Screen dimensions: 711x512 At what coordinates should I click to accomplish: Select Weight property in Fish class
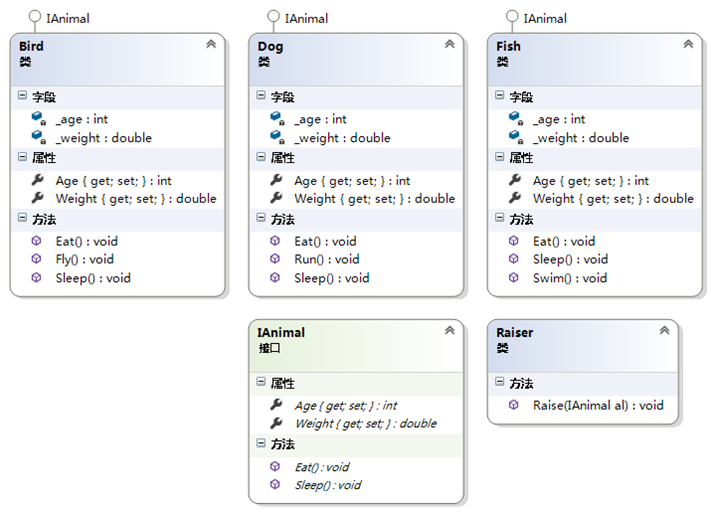613,199
